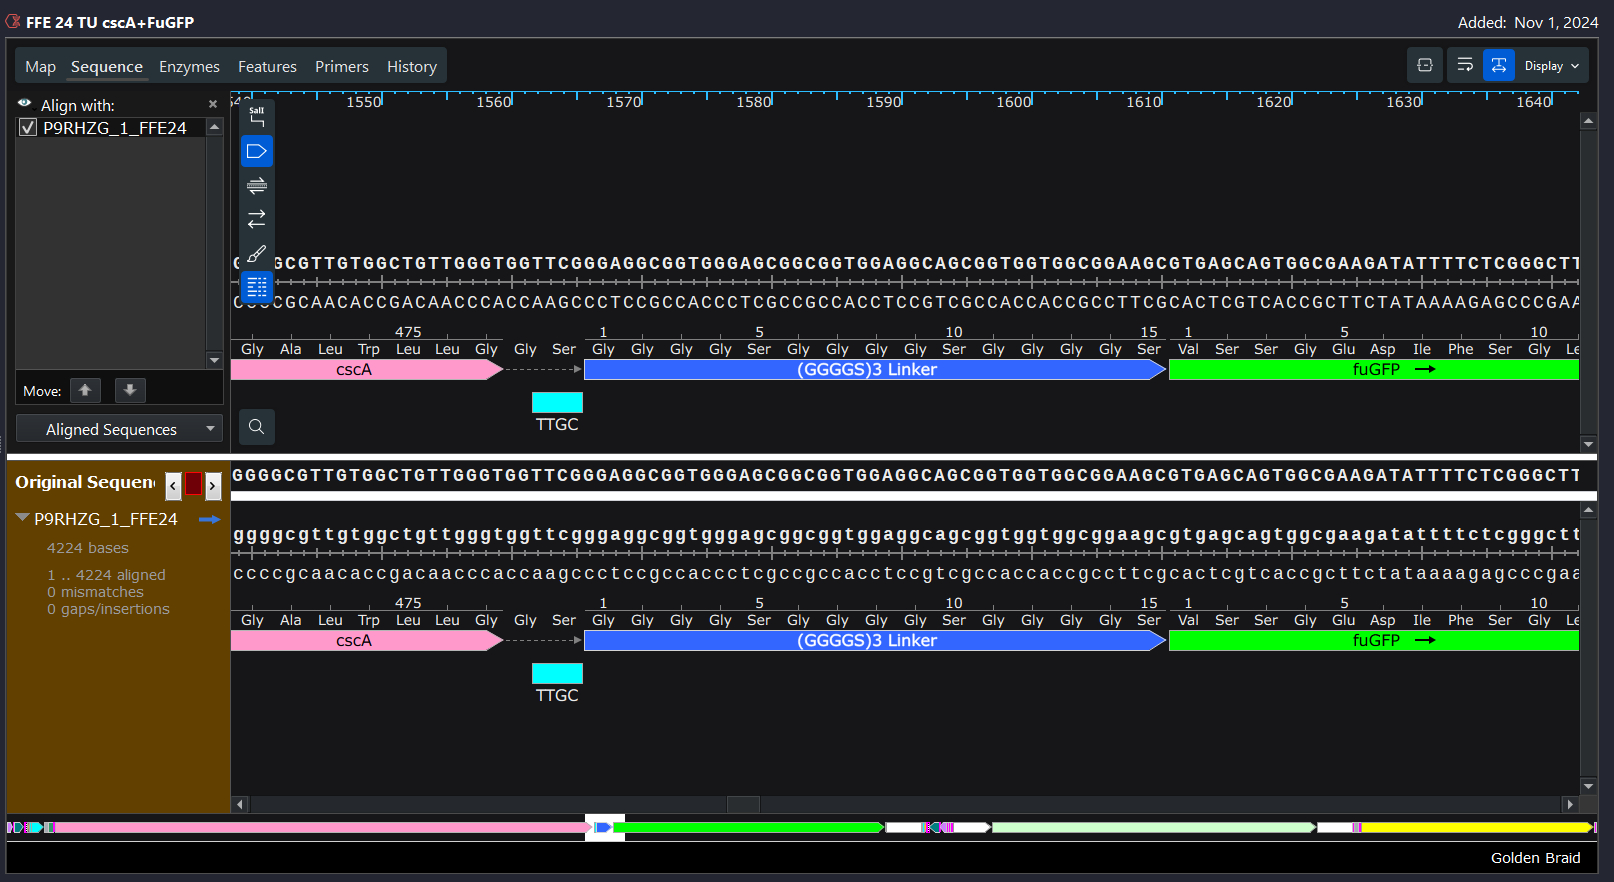Open the Display dropdown menu
1614x882 pixels.
tap(1551, 66)
